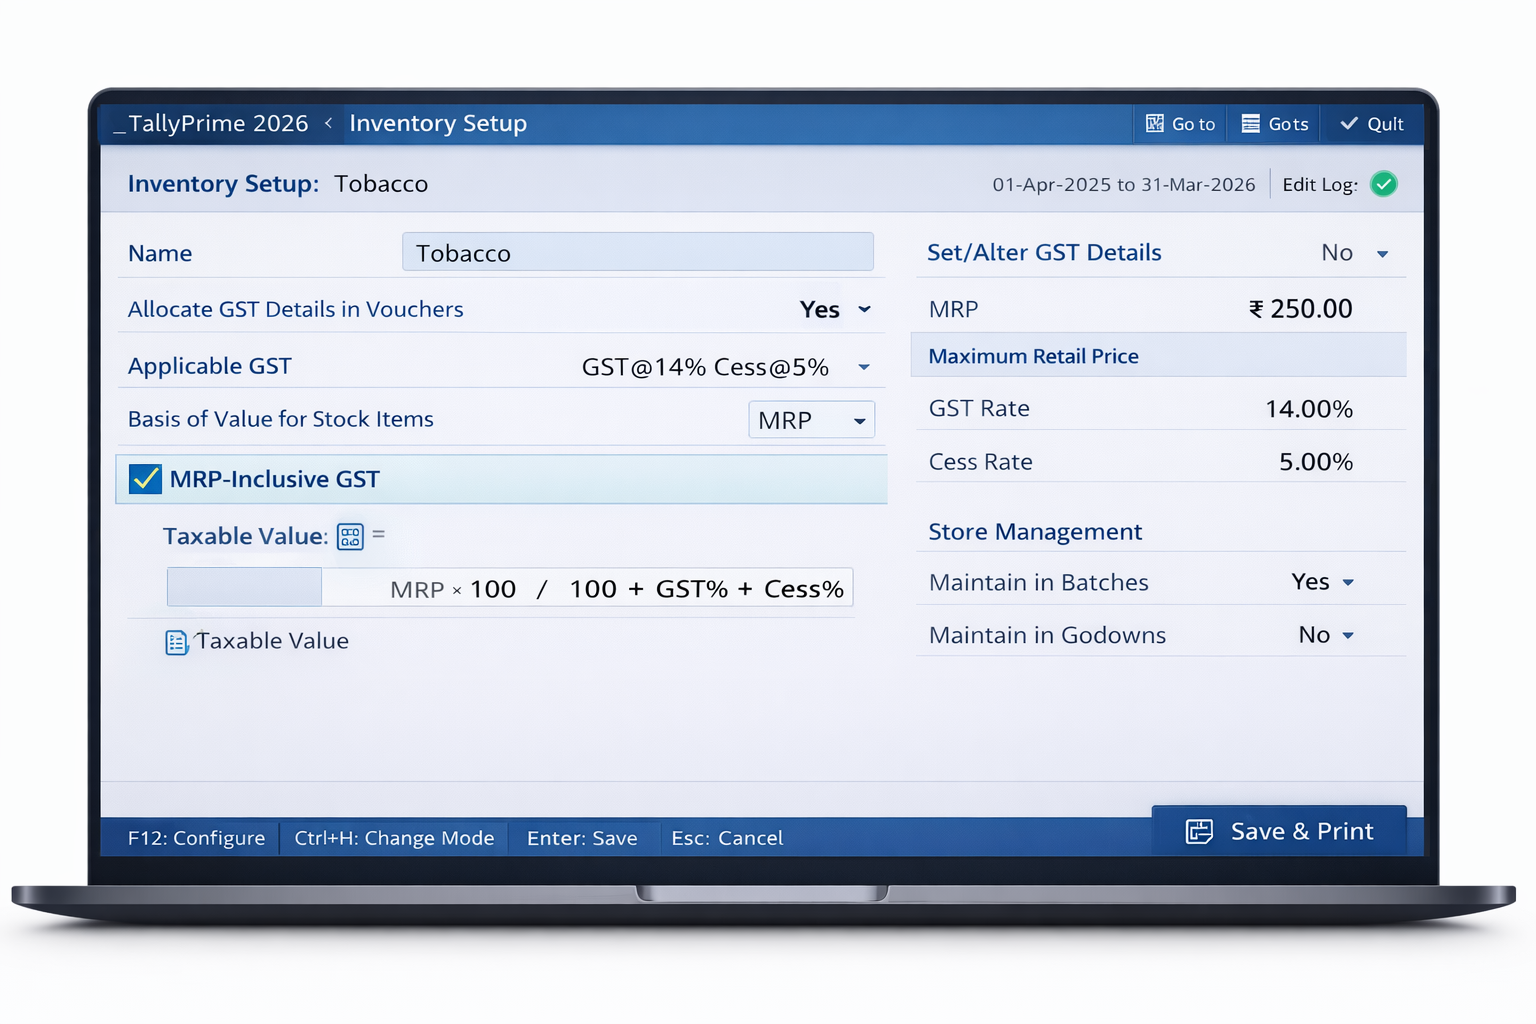Image resolution: width=1536 pixels, height=1024 pixels.
Task: Click the Save & Print printer icon
Action: tap(1198, 831)
